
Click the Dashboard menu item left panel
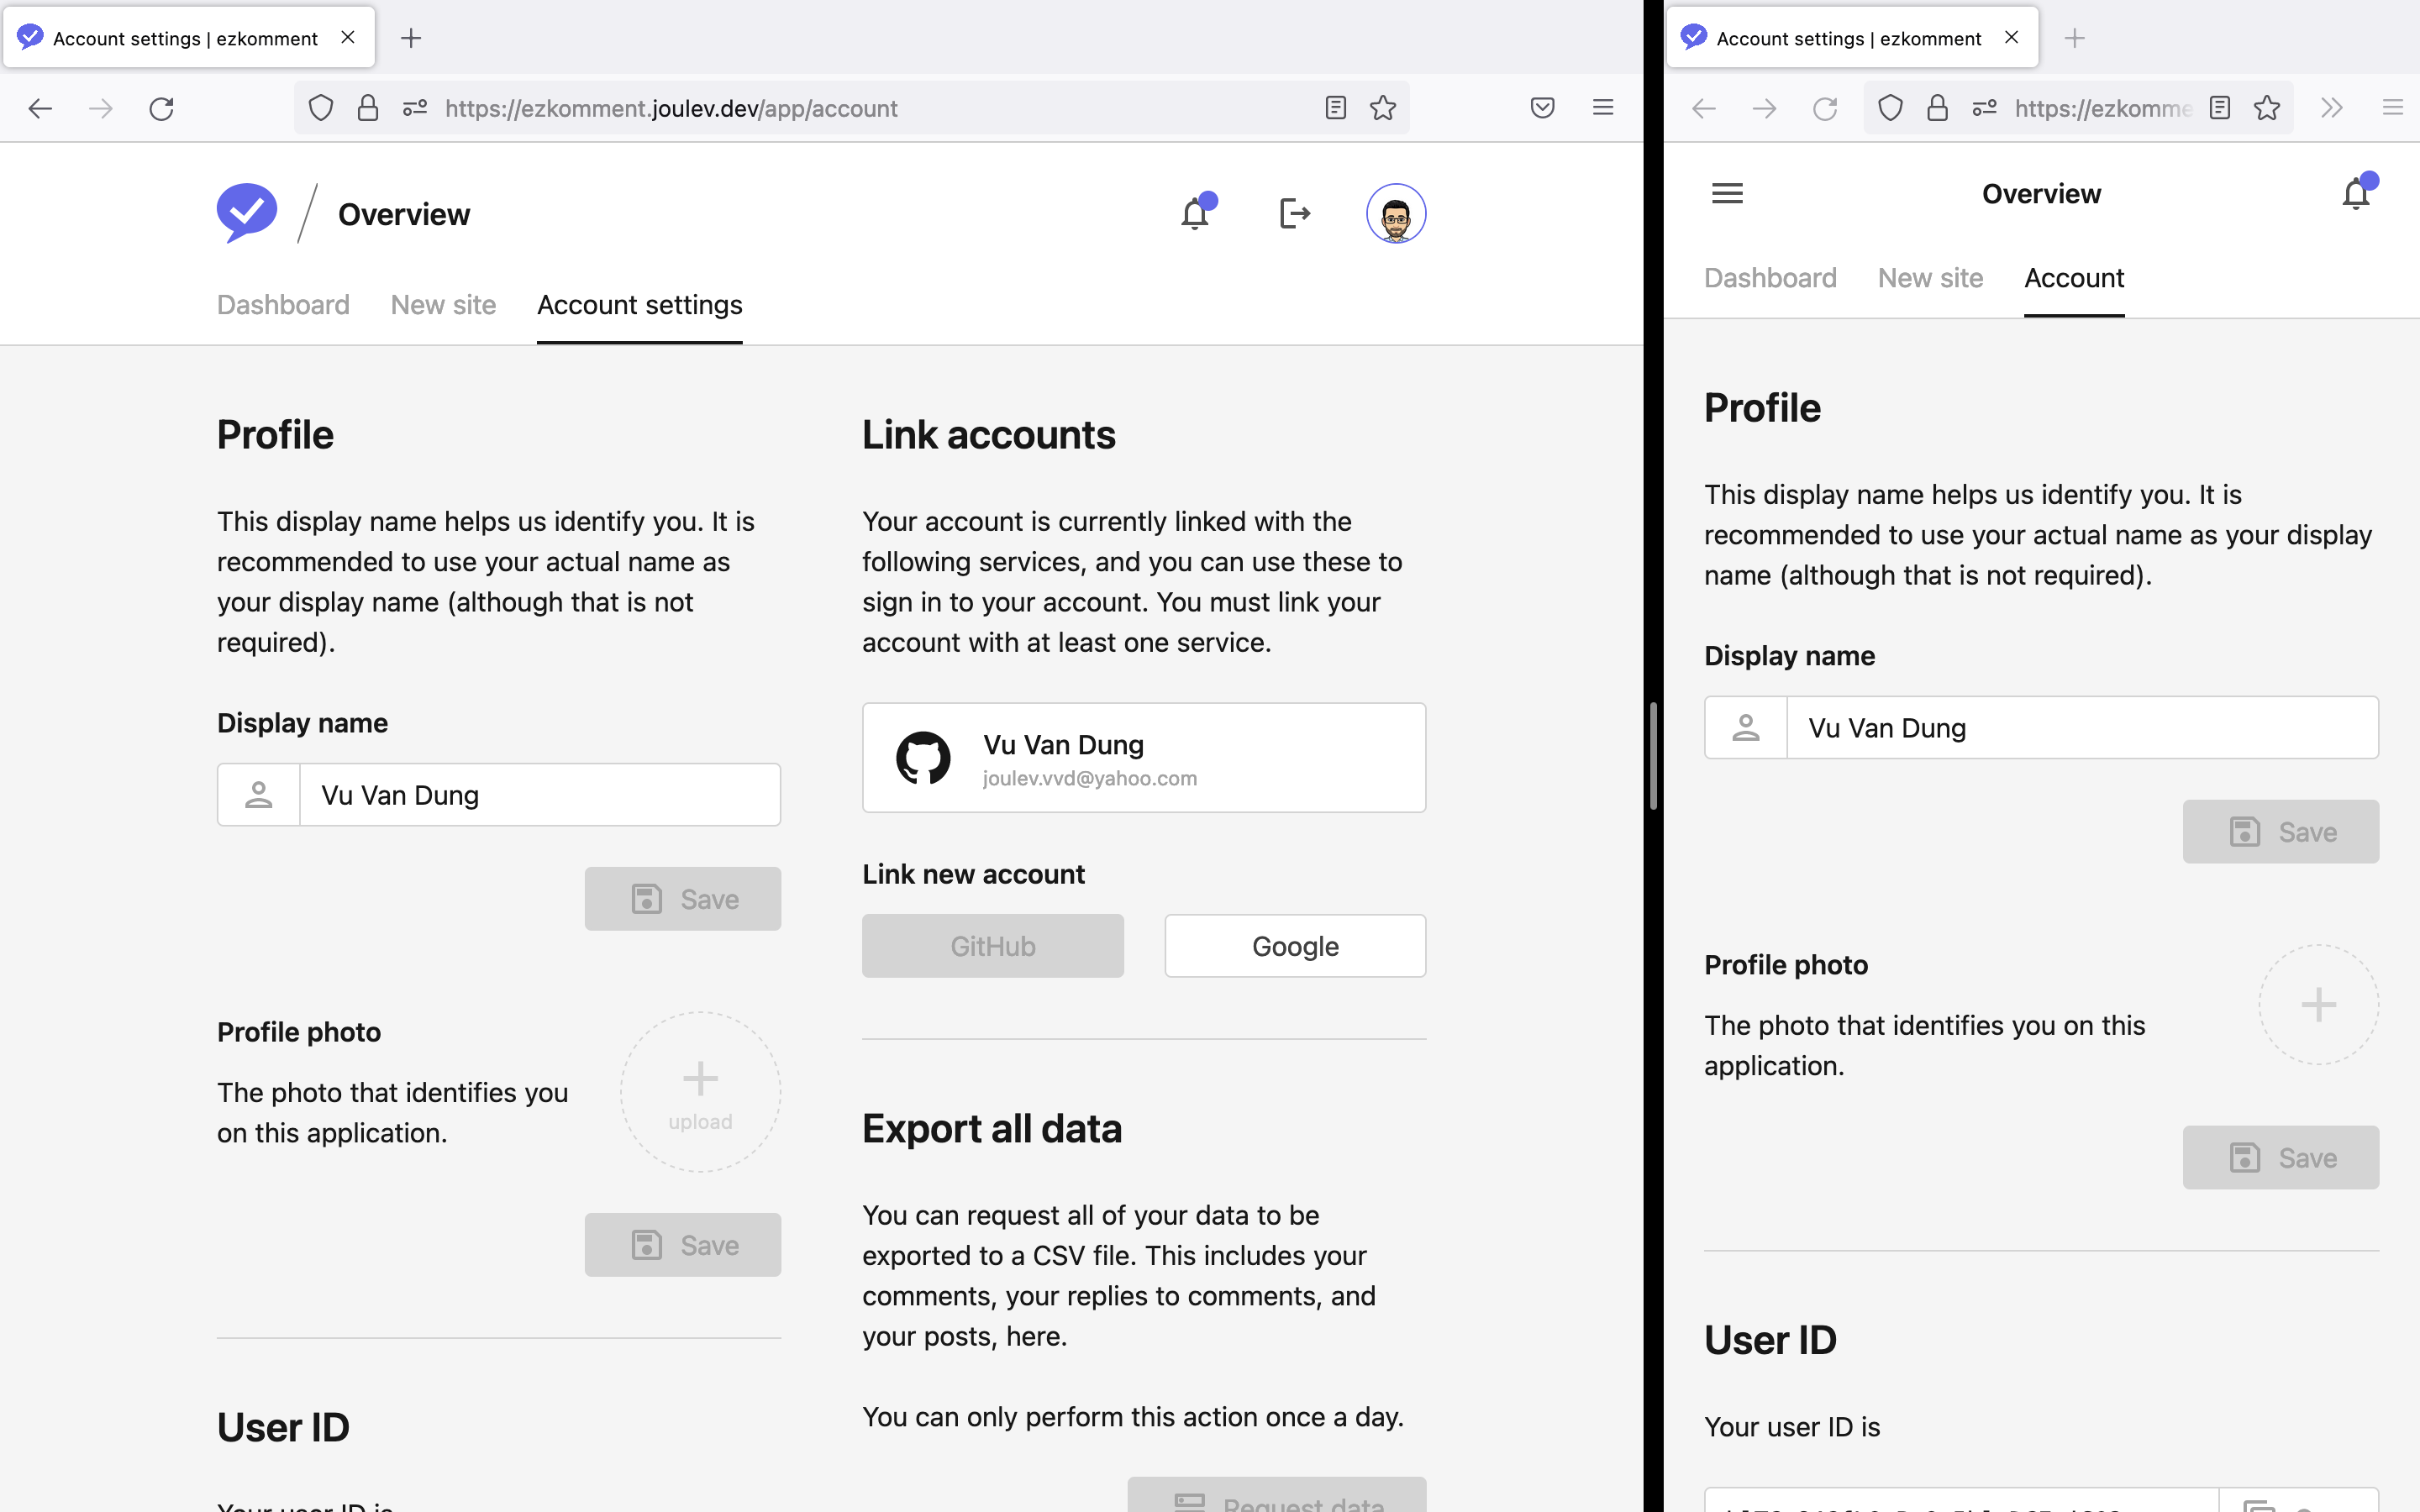point(282,305)
